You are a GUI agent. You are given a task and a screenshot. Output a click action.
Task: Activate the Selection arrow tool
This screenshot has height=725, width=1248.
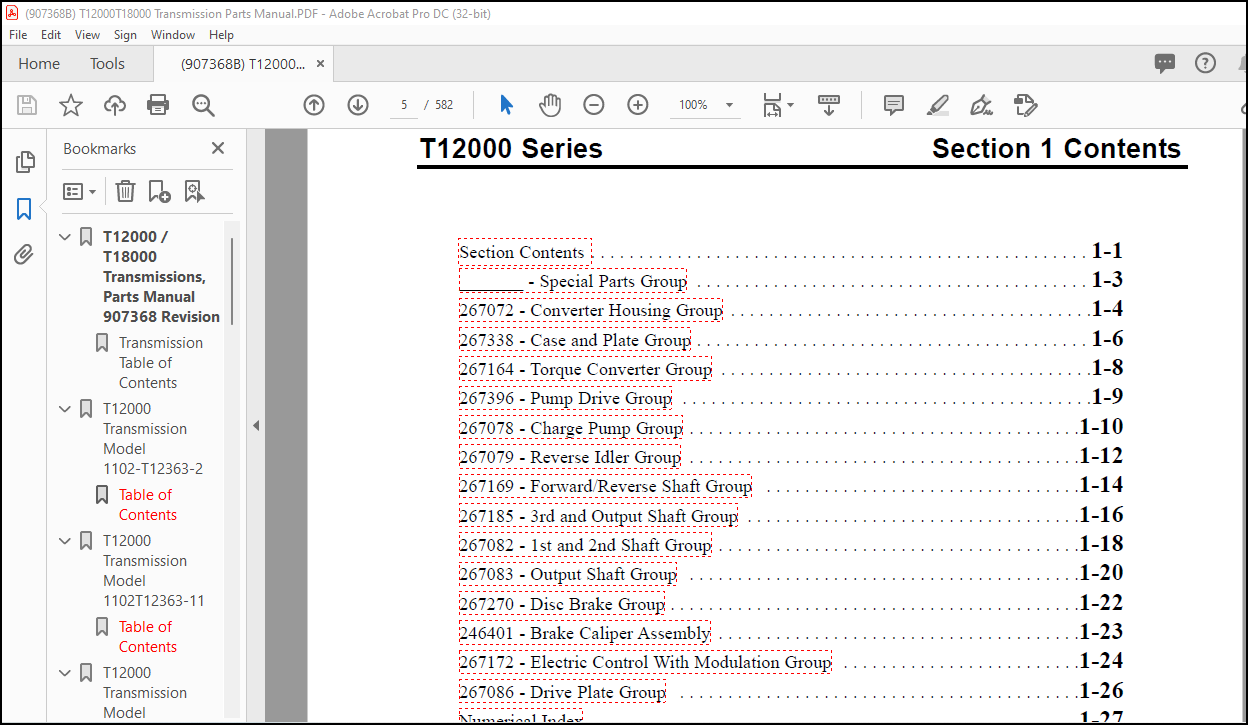(x=506, y=105)
